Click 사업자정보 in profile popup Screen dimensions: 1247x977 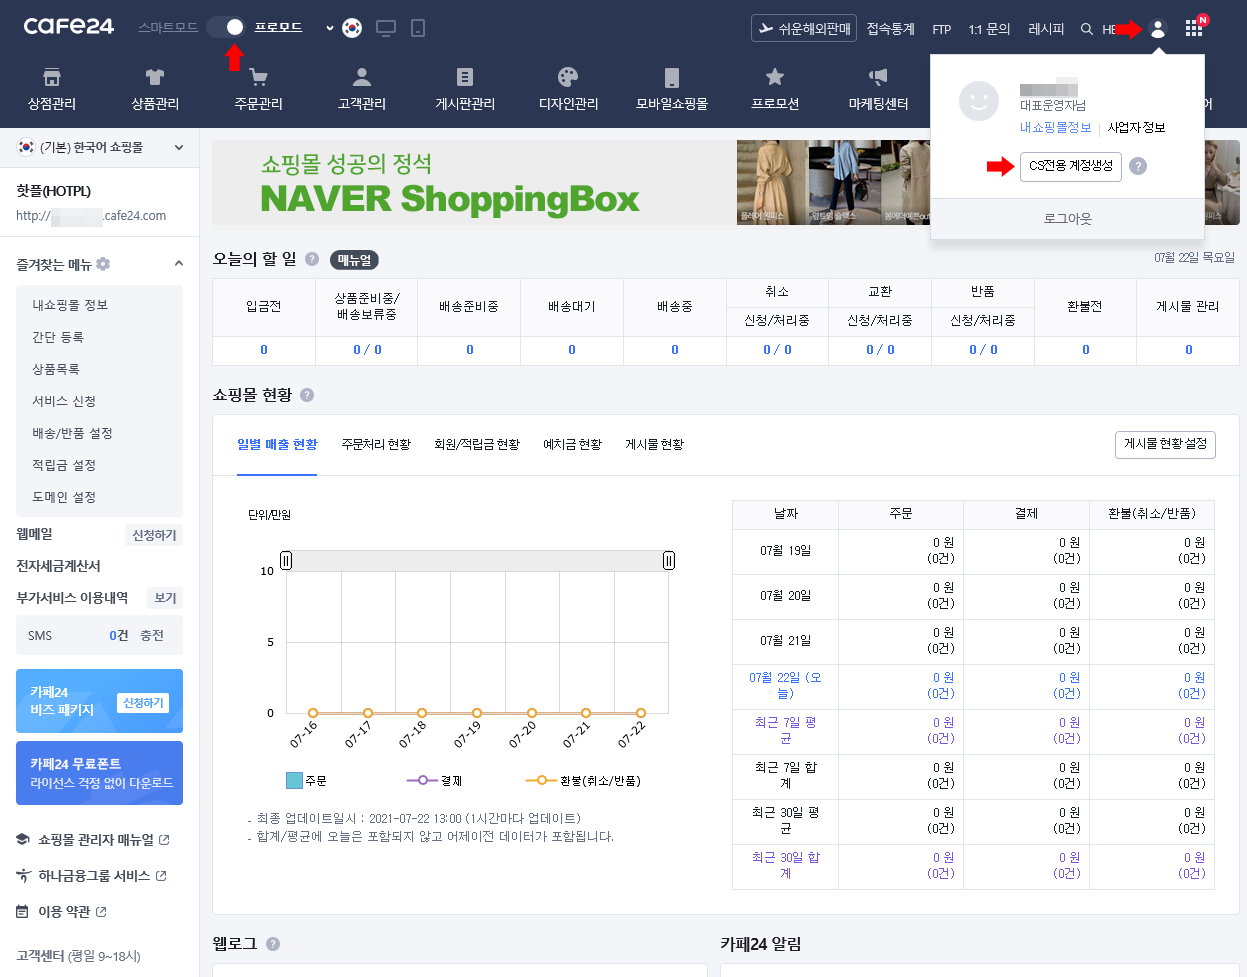point(1136,127)
